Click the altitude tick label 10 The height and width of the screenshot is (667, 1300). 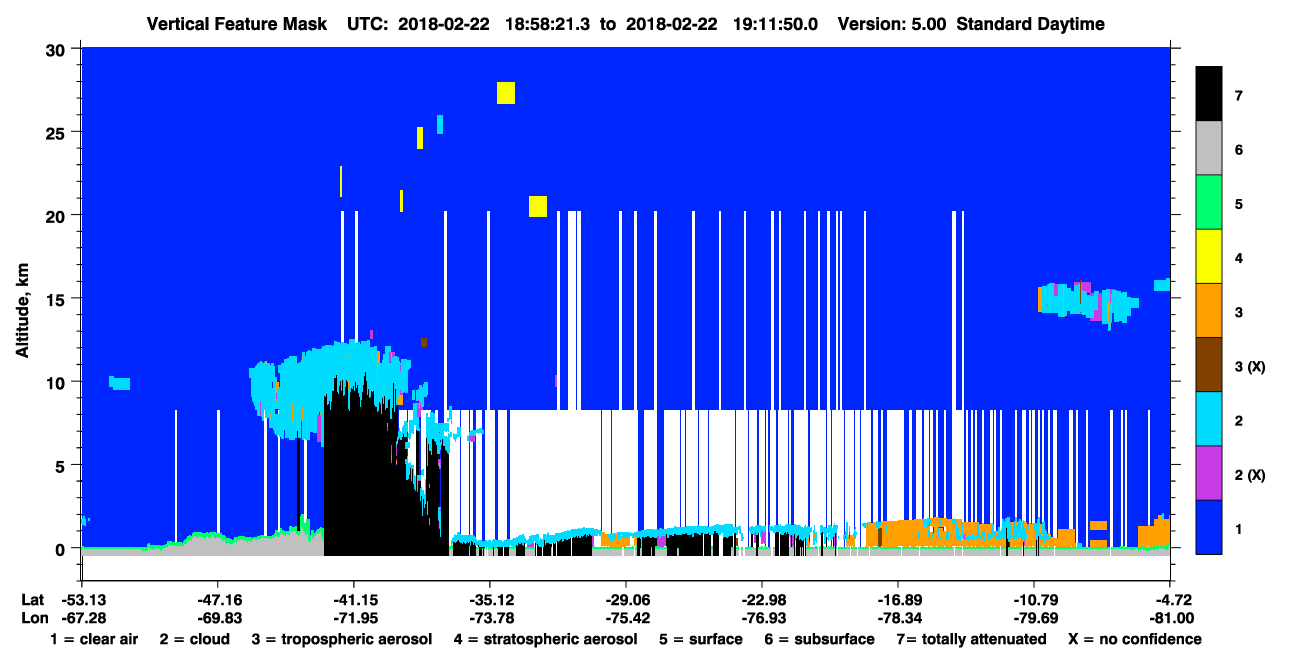(57, 382)
